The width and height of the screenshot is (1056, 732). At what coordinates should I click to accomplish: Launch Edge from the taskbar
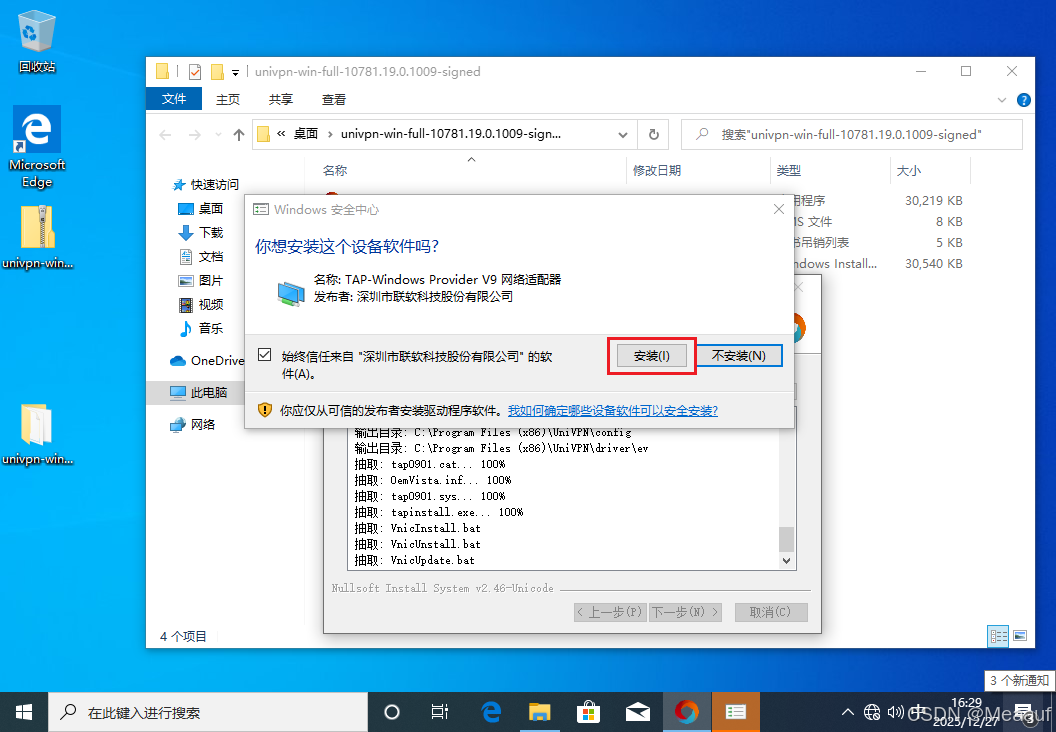(x=491, y=712)
